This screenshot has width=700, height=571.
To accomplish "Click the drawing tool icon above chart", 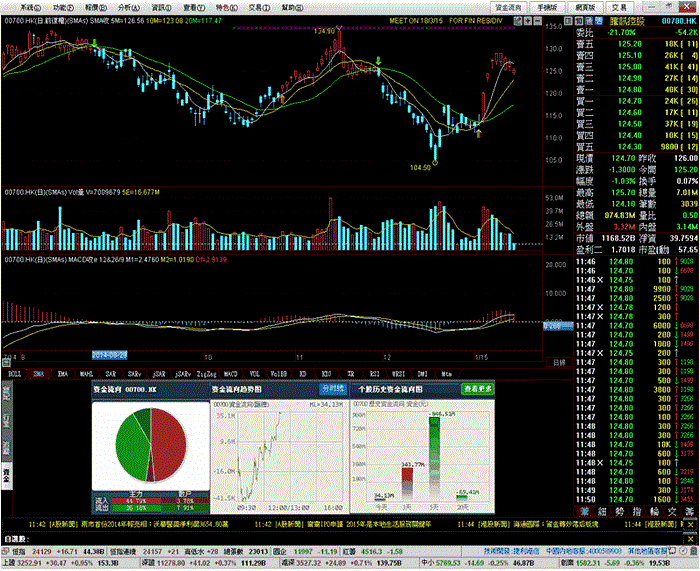I will (x=518, y=21).
